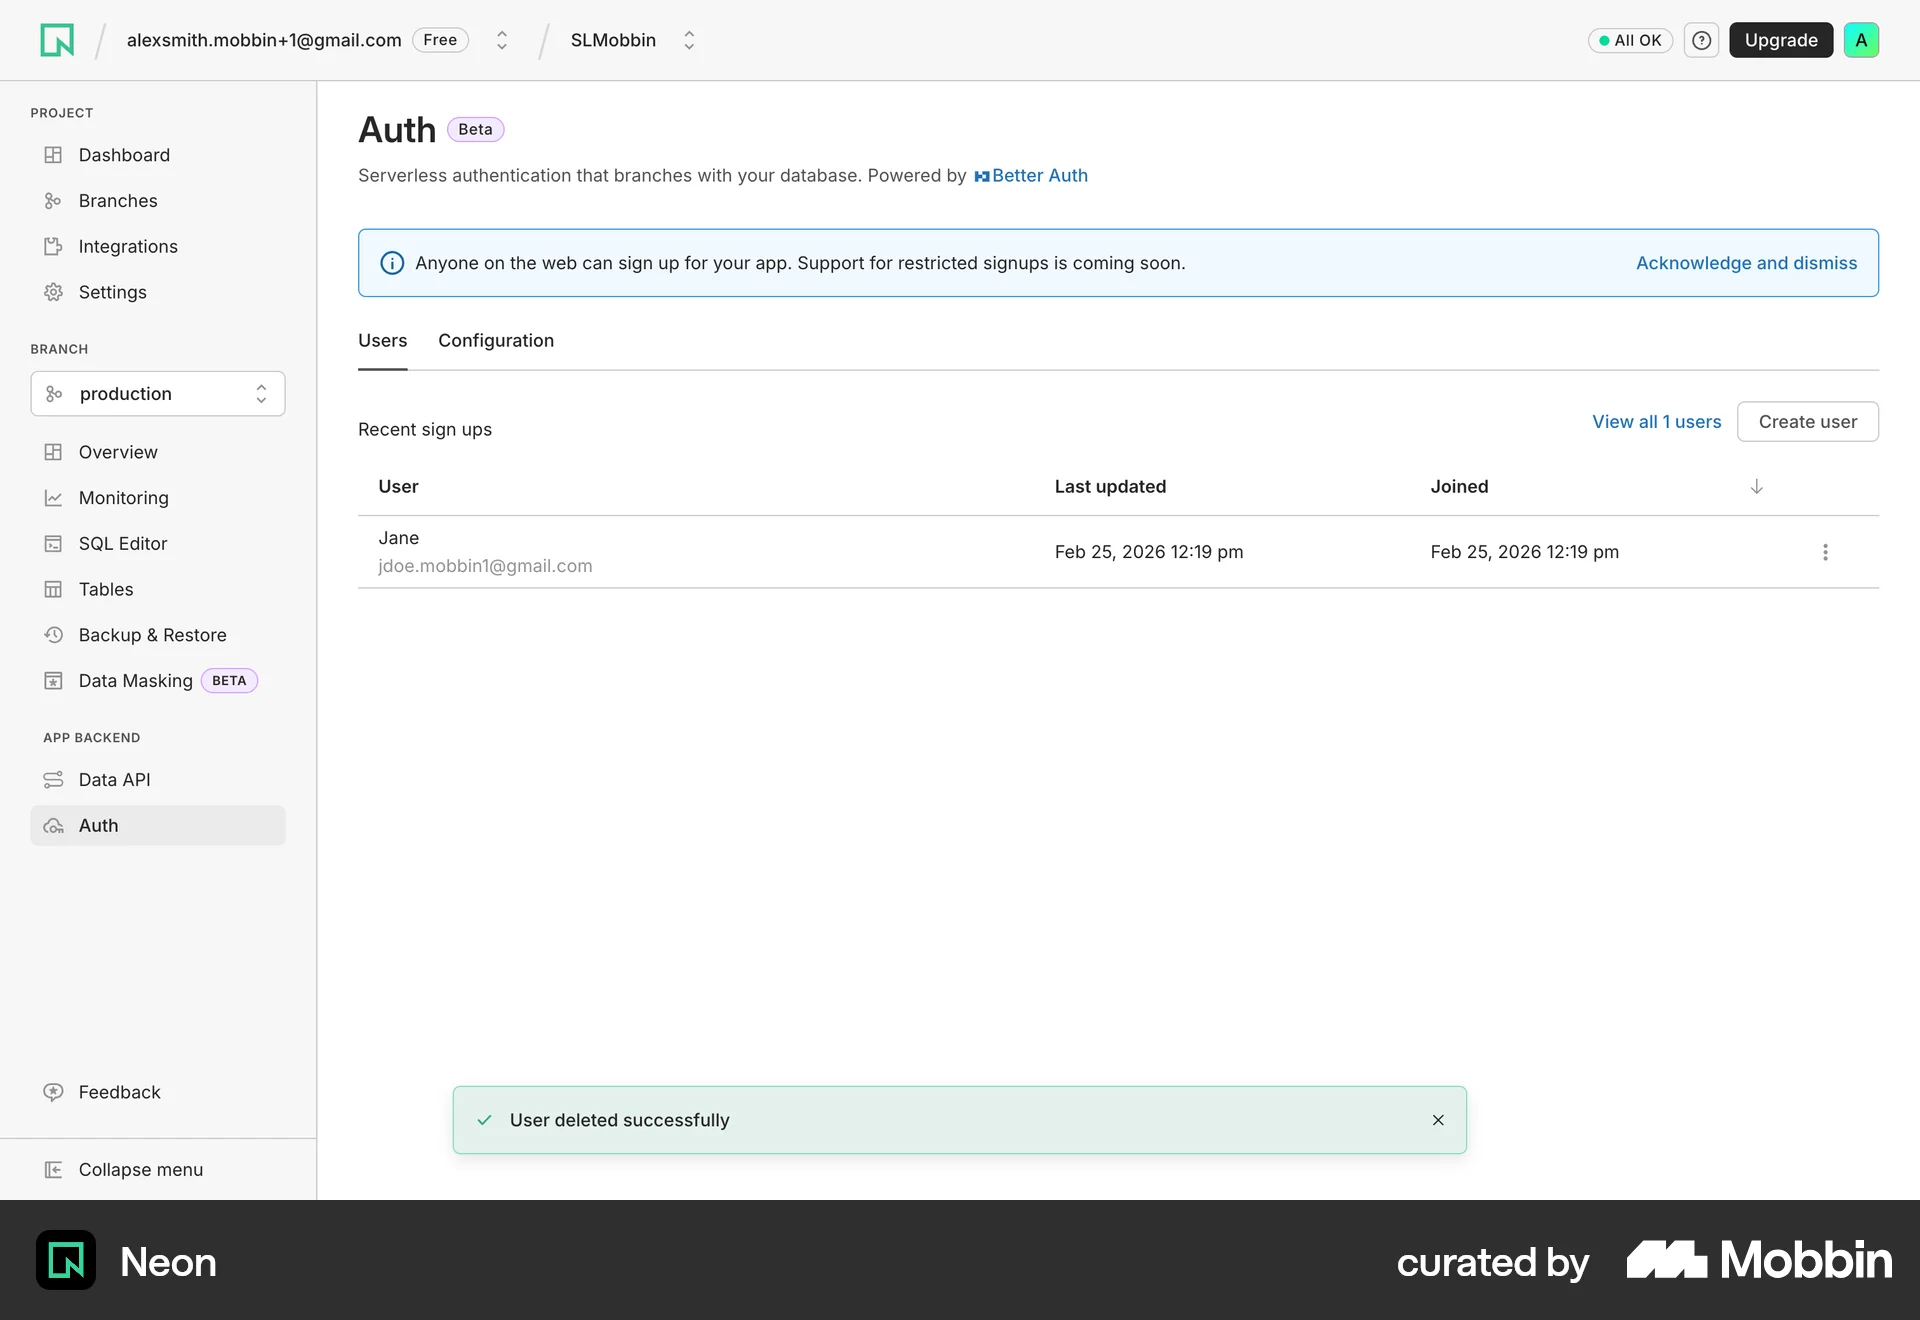Click the Branches icon in Project section

point(53,201)
